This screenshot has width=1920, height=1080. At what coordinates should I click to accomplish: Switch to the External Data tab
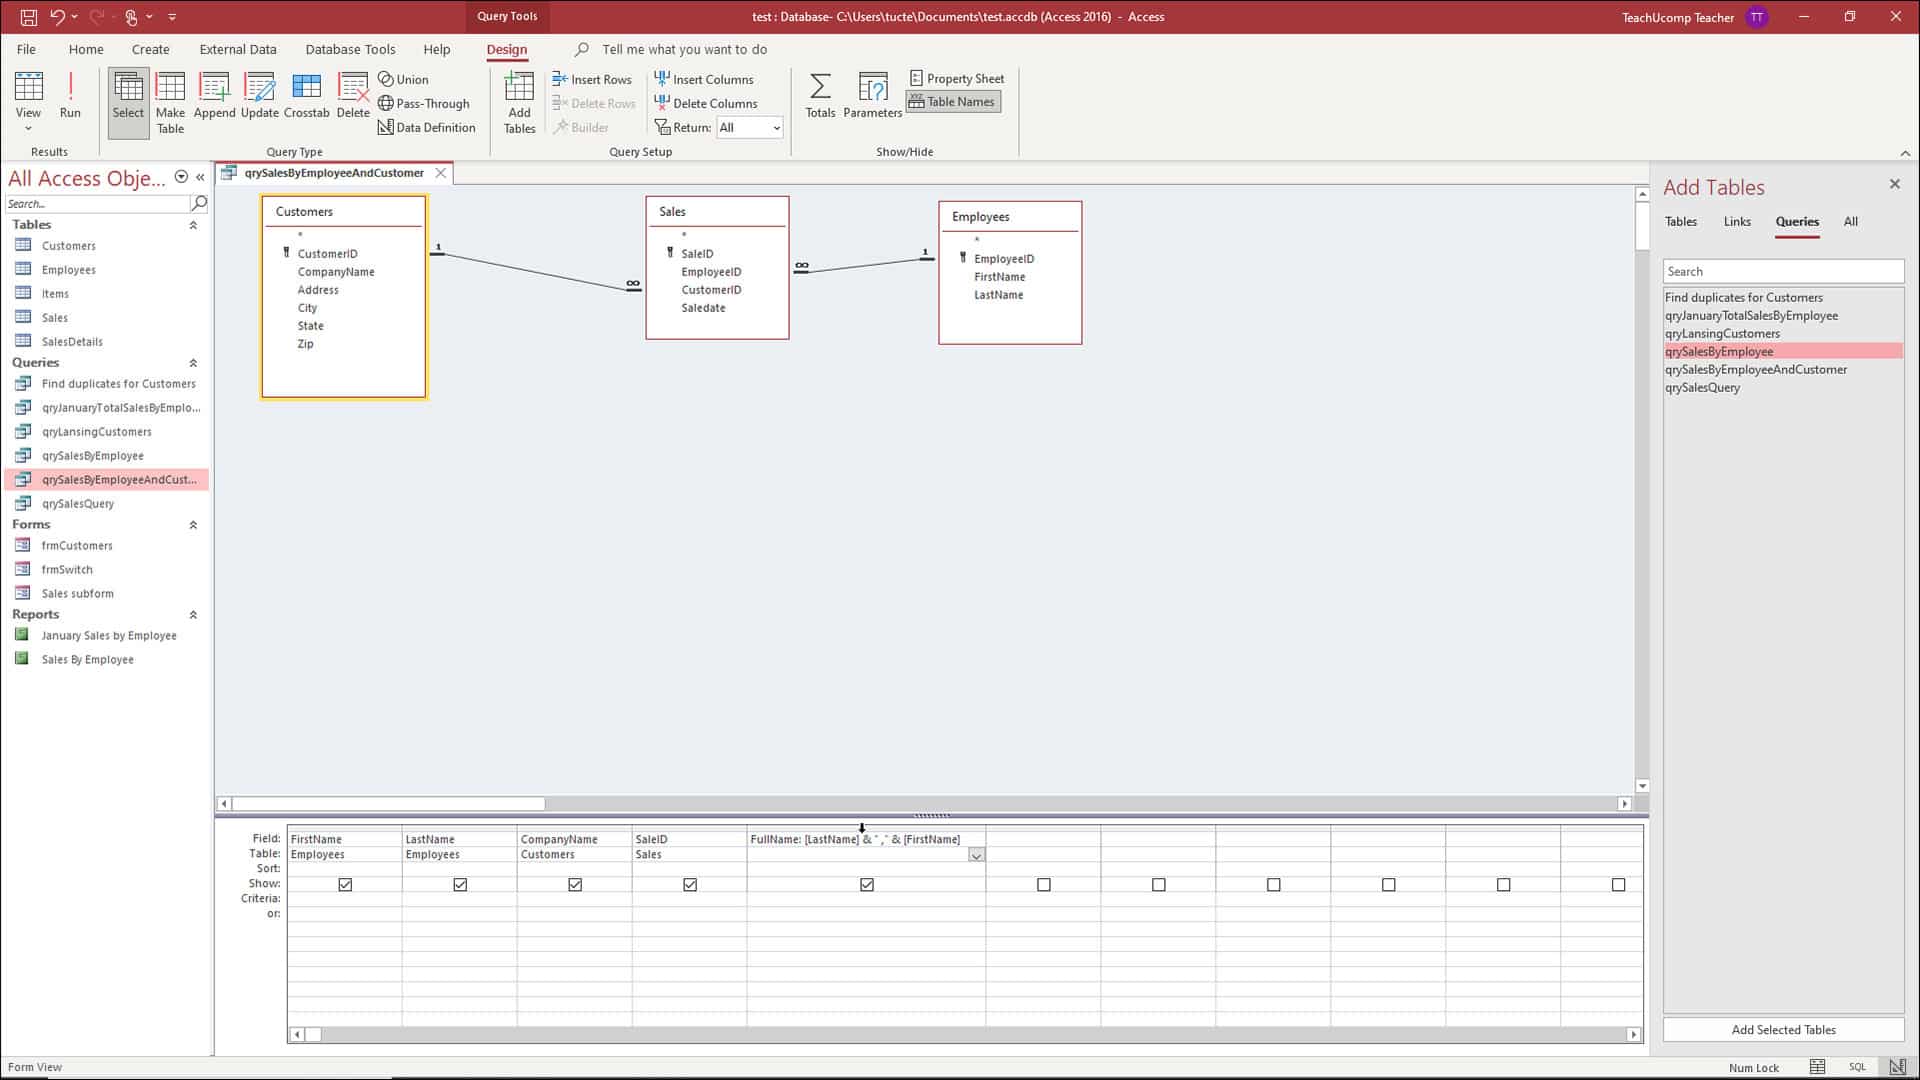238,49
